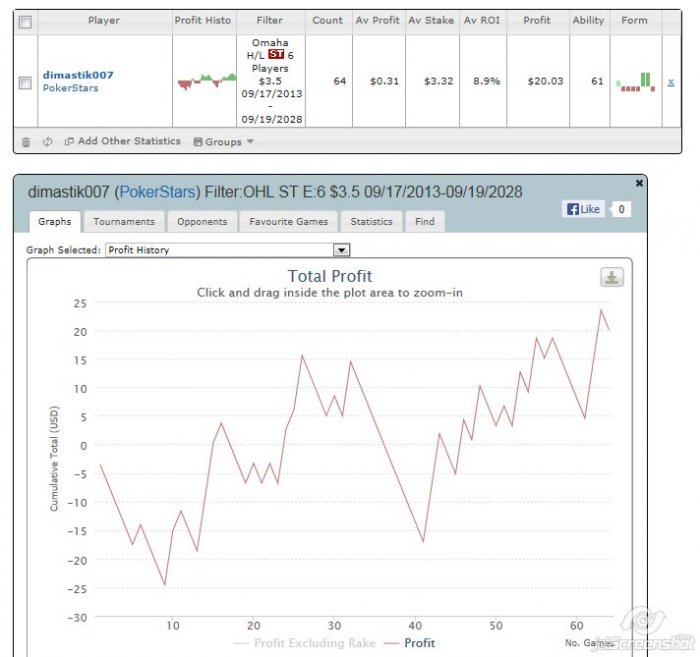The width and height of the screenshot is (700, 657).
Task: Open the Groups dropdown menu
Action: (x=224, y=142)
